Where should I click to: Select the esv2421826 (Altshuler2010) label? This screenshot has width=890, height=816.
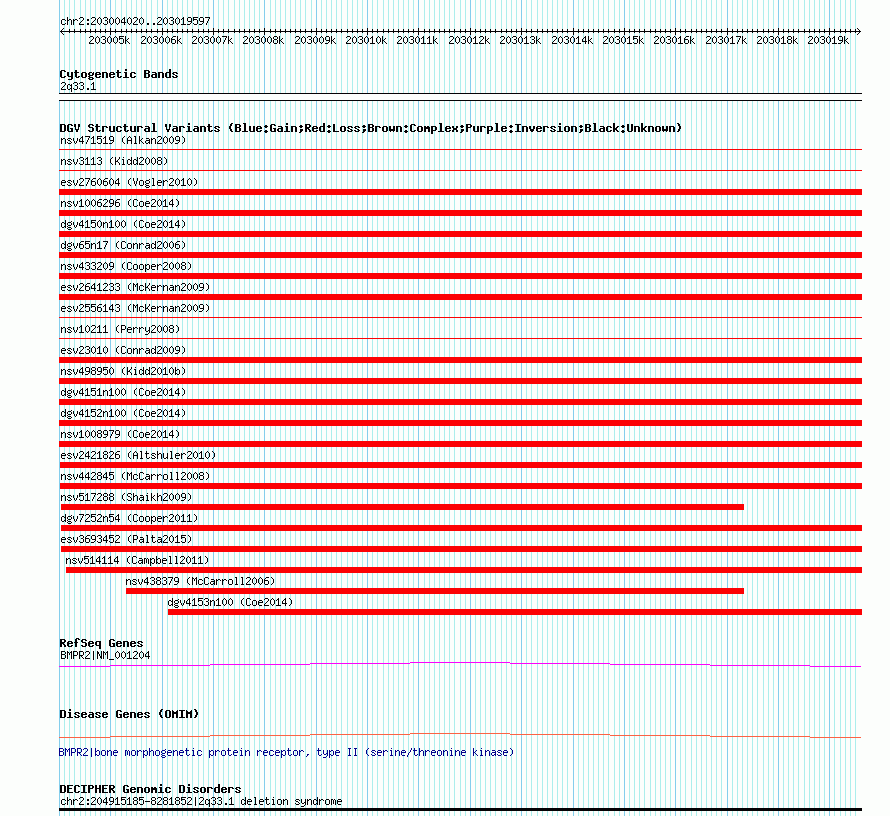coord(138,455)
